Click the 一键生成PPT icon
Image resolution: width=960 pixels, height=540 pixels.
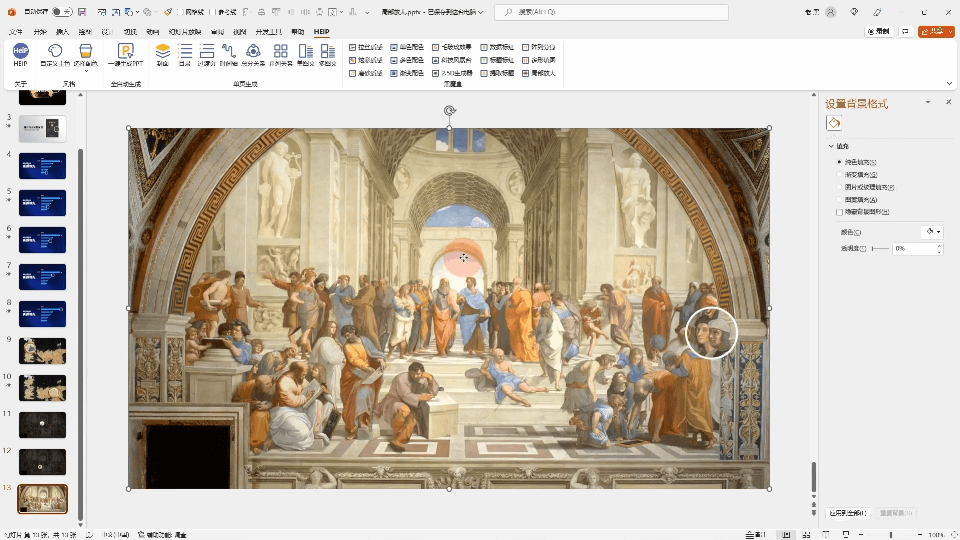coord(126,51)
